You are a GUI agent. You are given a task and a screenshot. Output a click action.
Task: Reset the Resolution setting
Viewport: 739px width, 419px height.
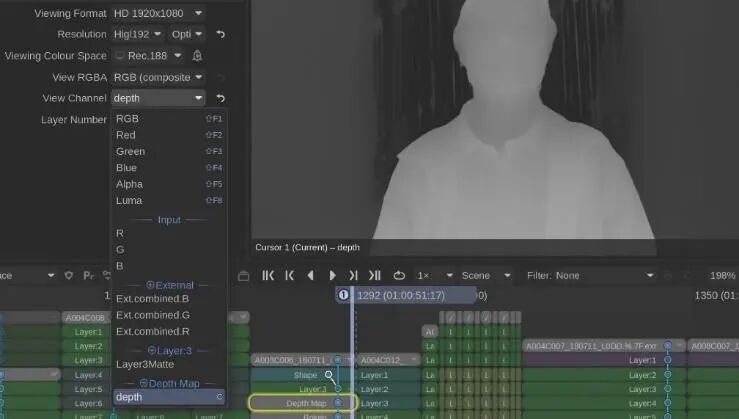(x=220, y=34)
